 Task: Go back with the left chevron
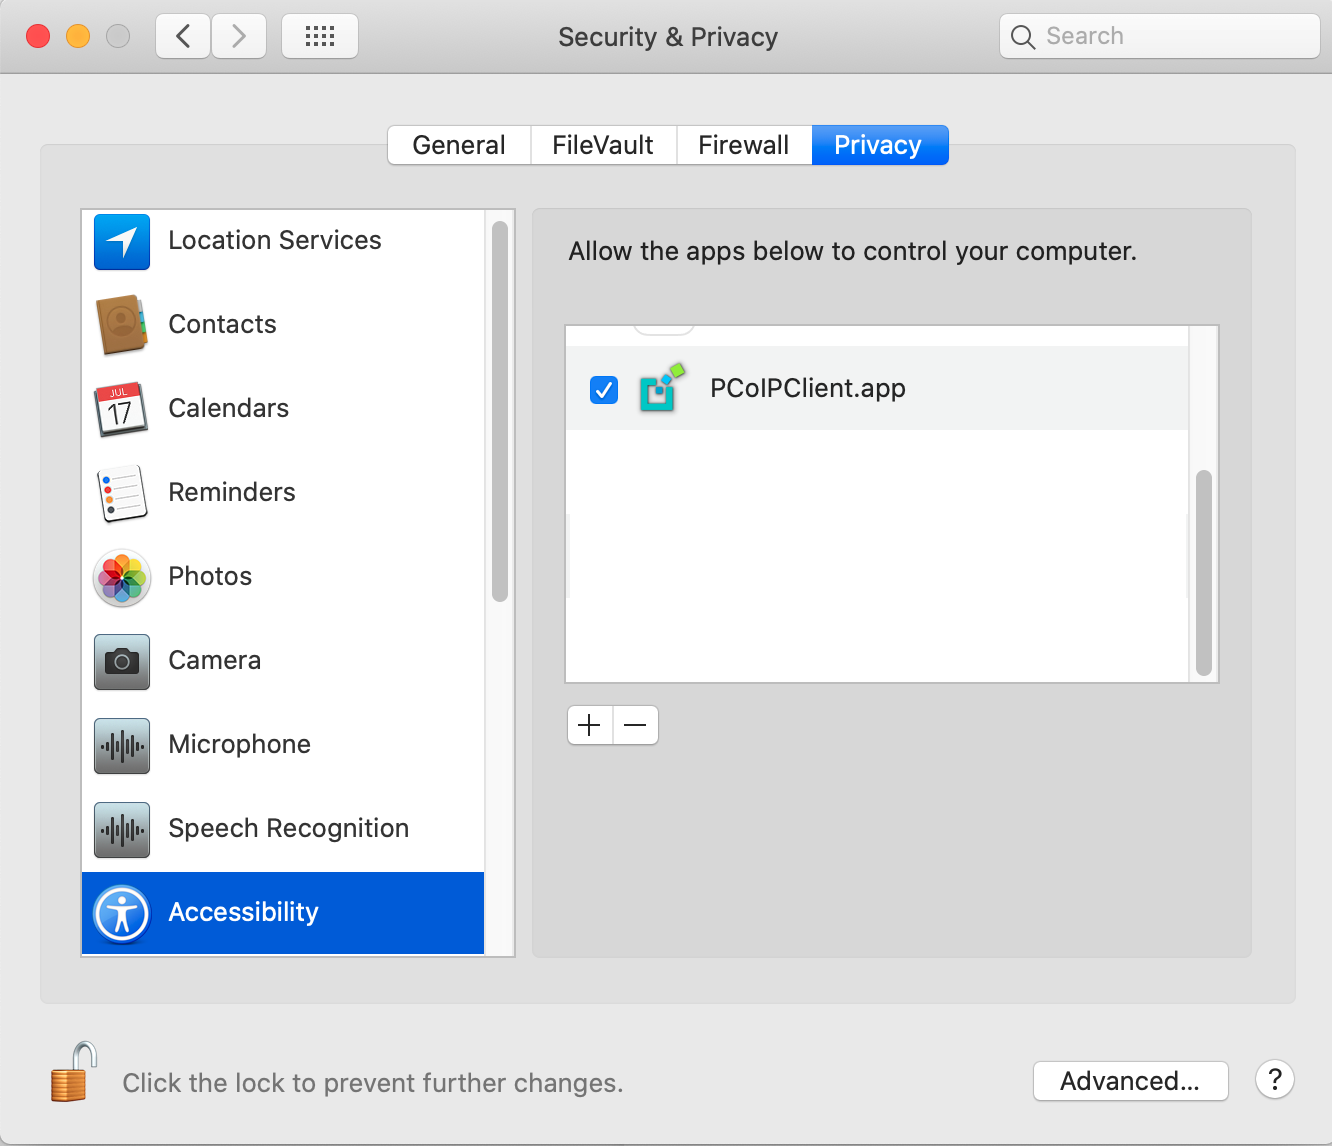pos(183,37)
